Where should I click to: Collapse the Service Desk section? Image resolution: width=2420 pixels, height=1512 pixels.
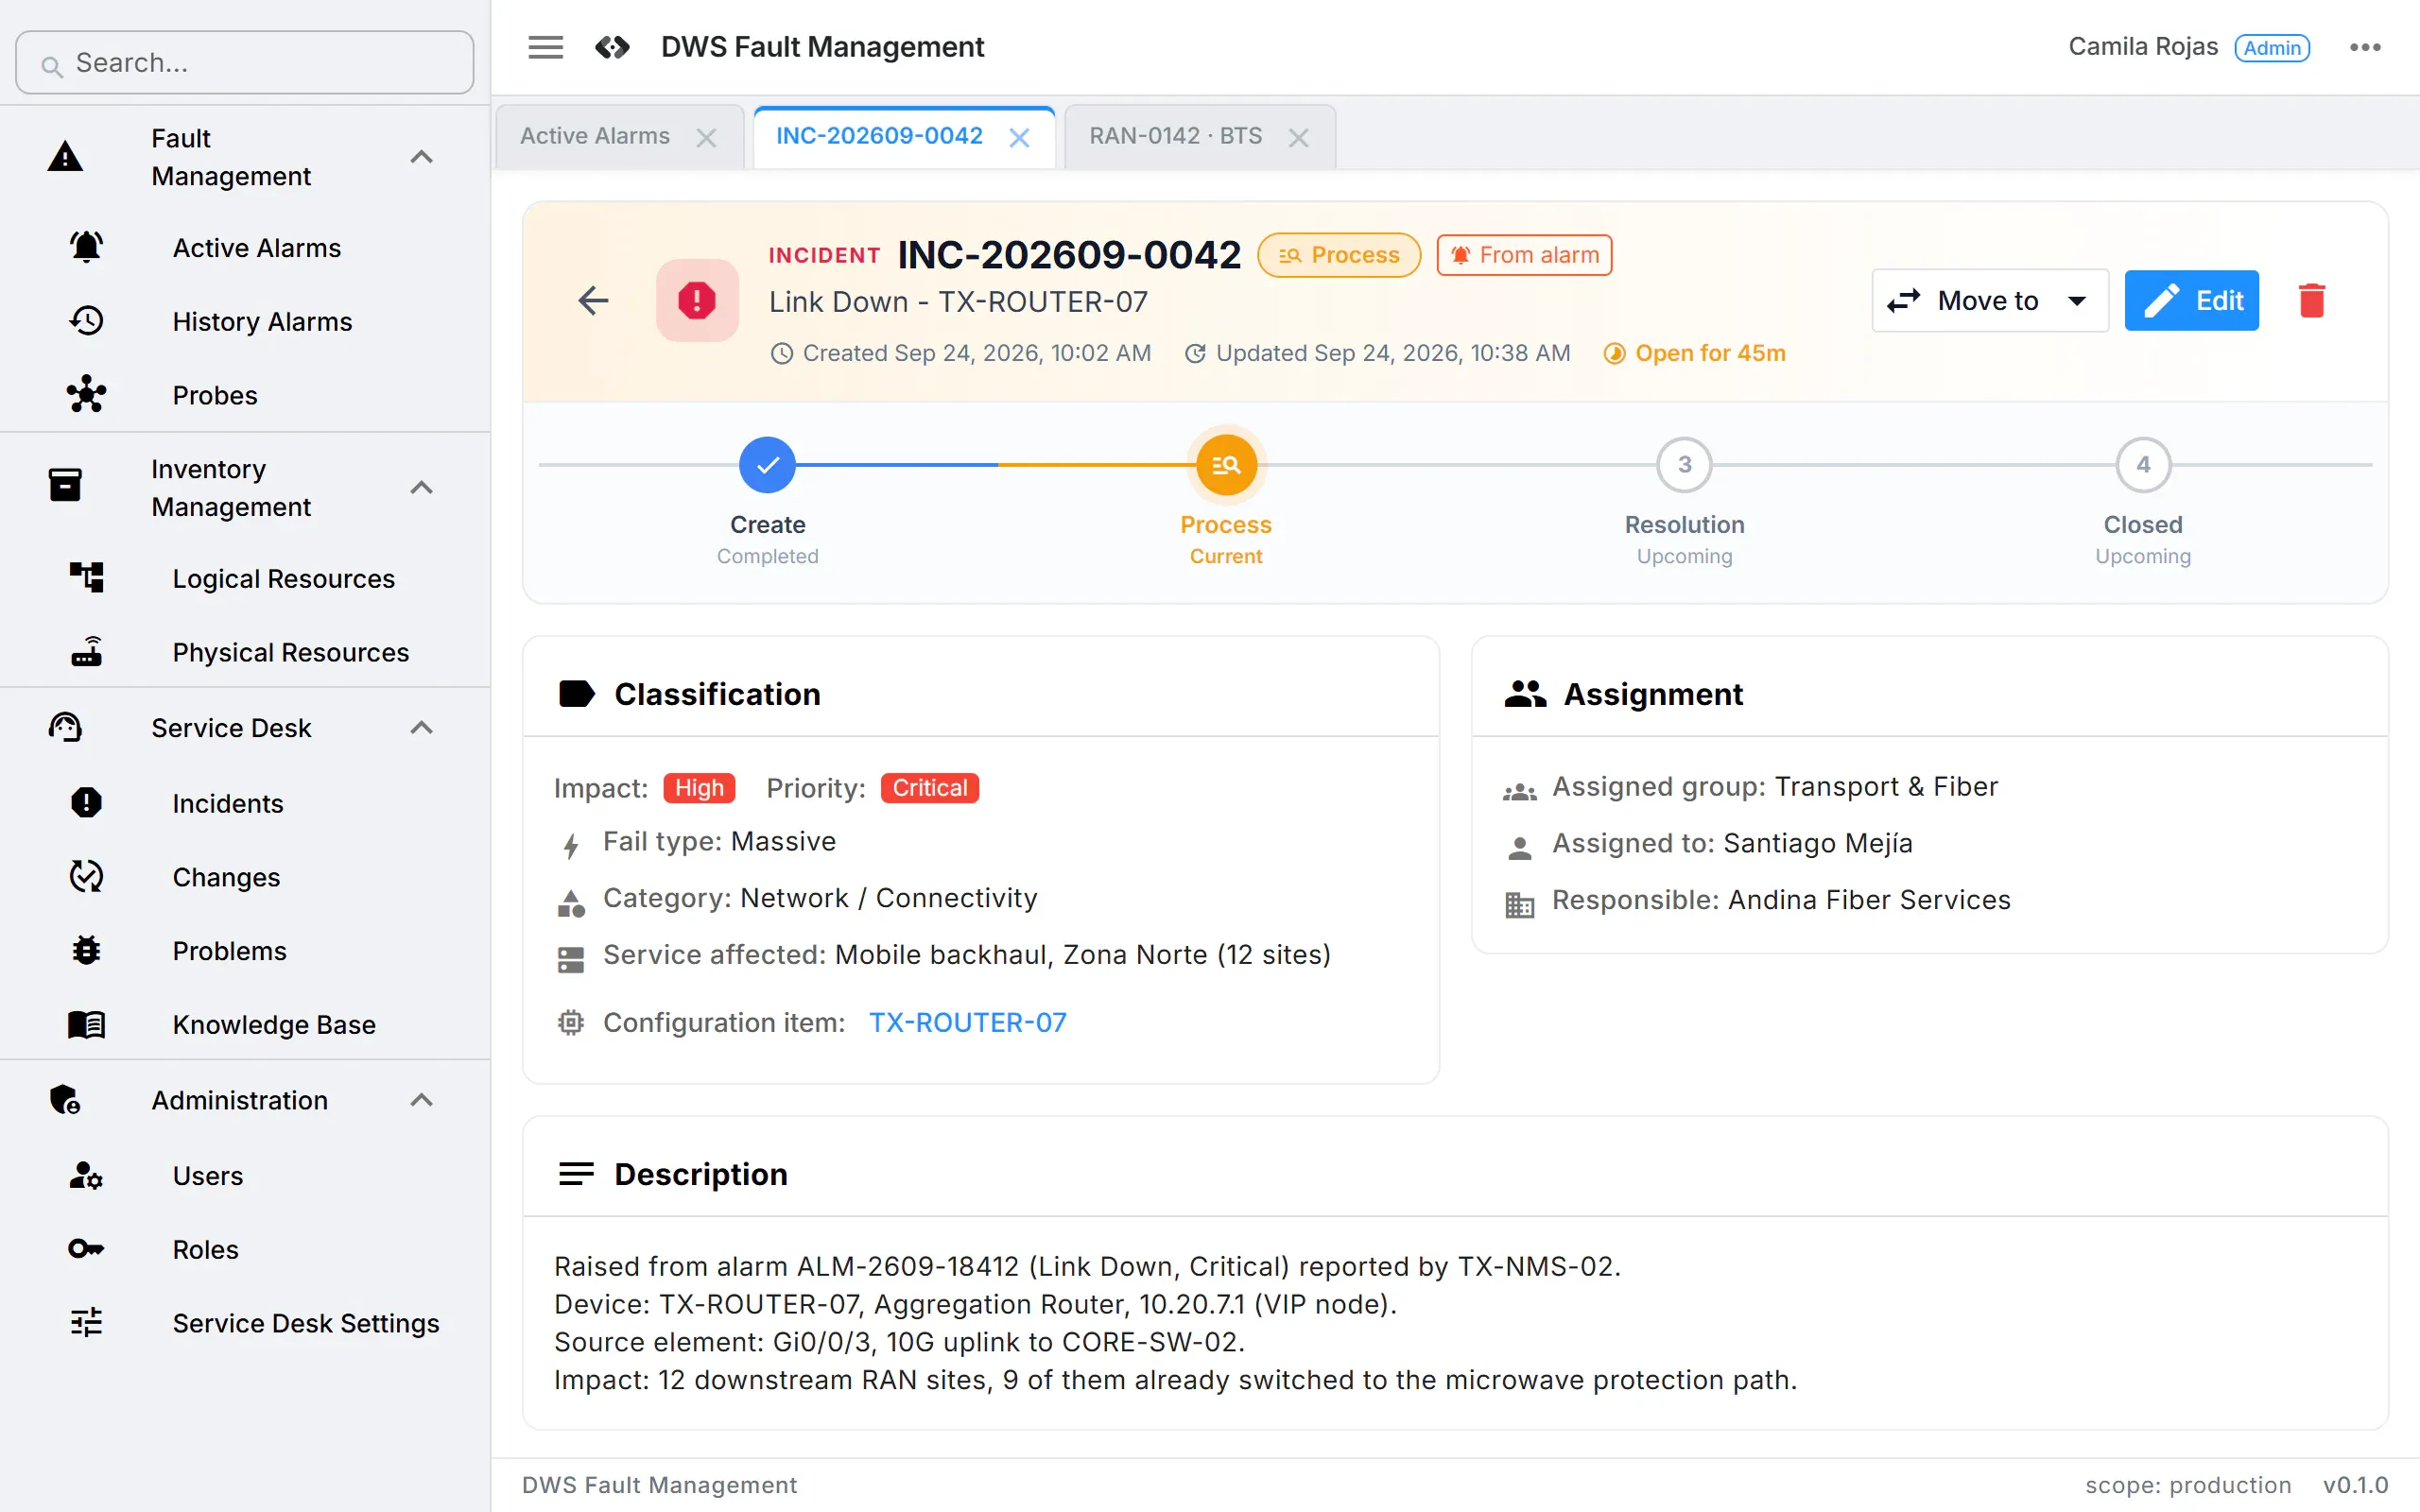(x=422, y=728)
